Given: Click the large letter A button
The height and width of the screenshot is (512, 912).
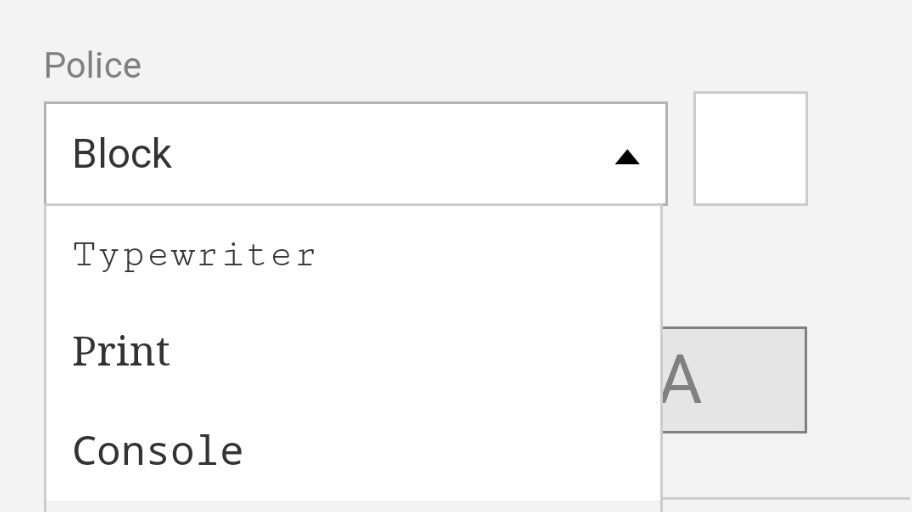Looking at the screenshot, I should pos(734,380).
